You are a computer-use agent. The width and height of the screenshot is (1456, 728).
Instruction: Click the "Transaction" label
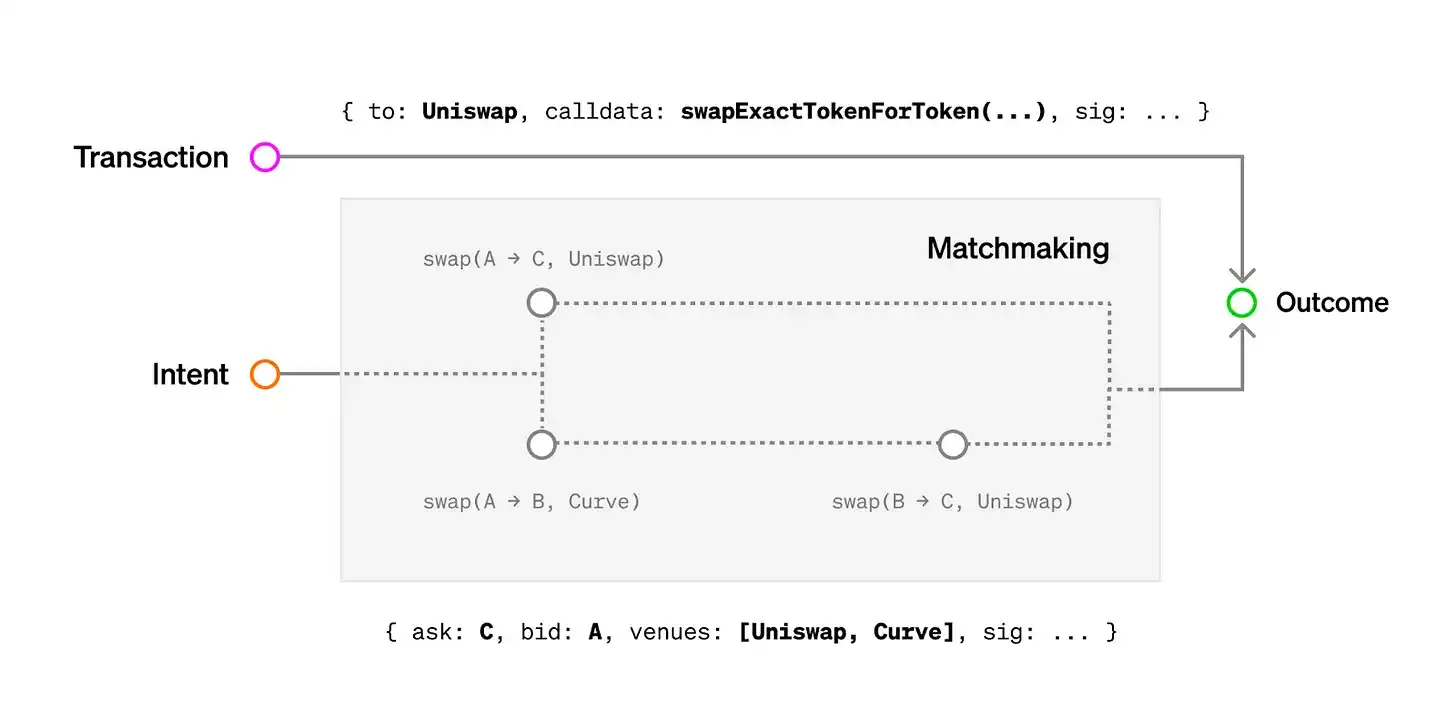(151, 158)
